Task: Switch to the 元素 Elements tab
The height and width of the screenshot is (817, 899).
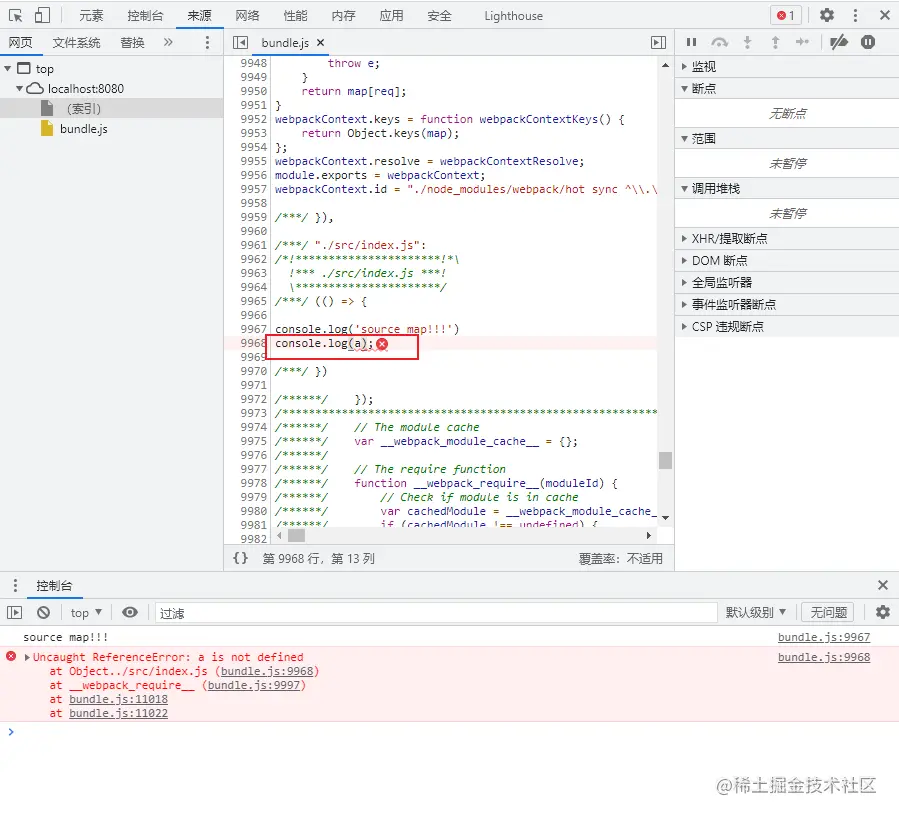Action: coord(91,15)
